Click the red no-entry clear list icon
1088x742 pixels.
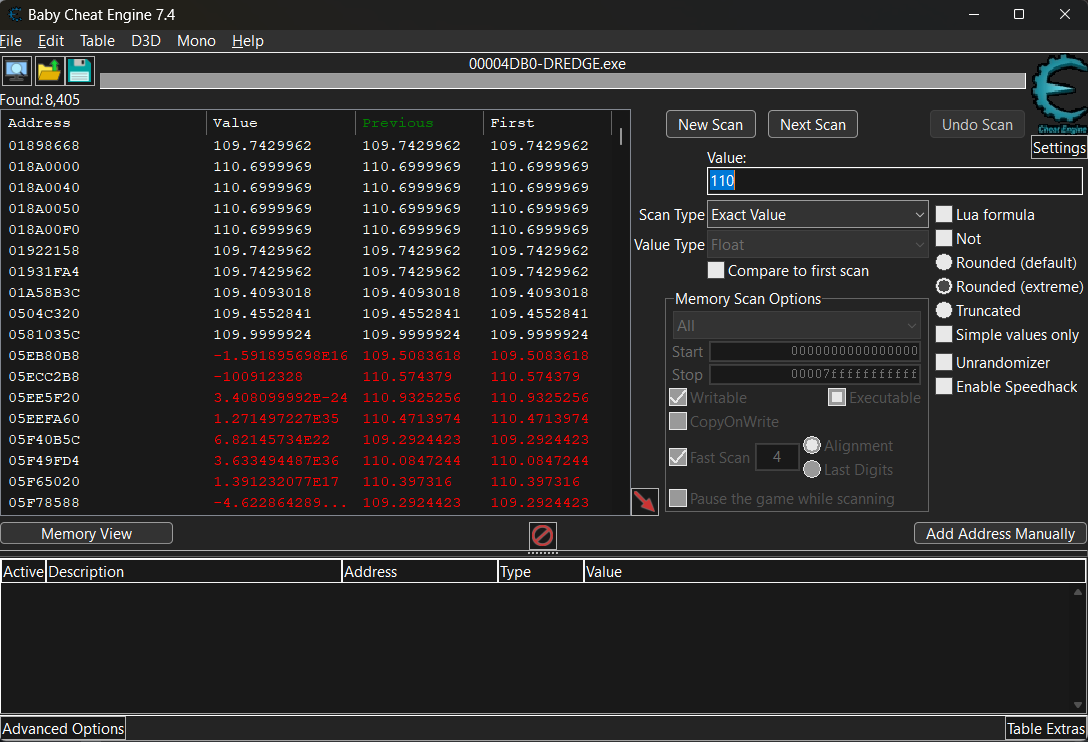(x=543, y=536)
